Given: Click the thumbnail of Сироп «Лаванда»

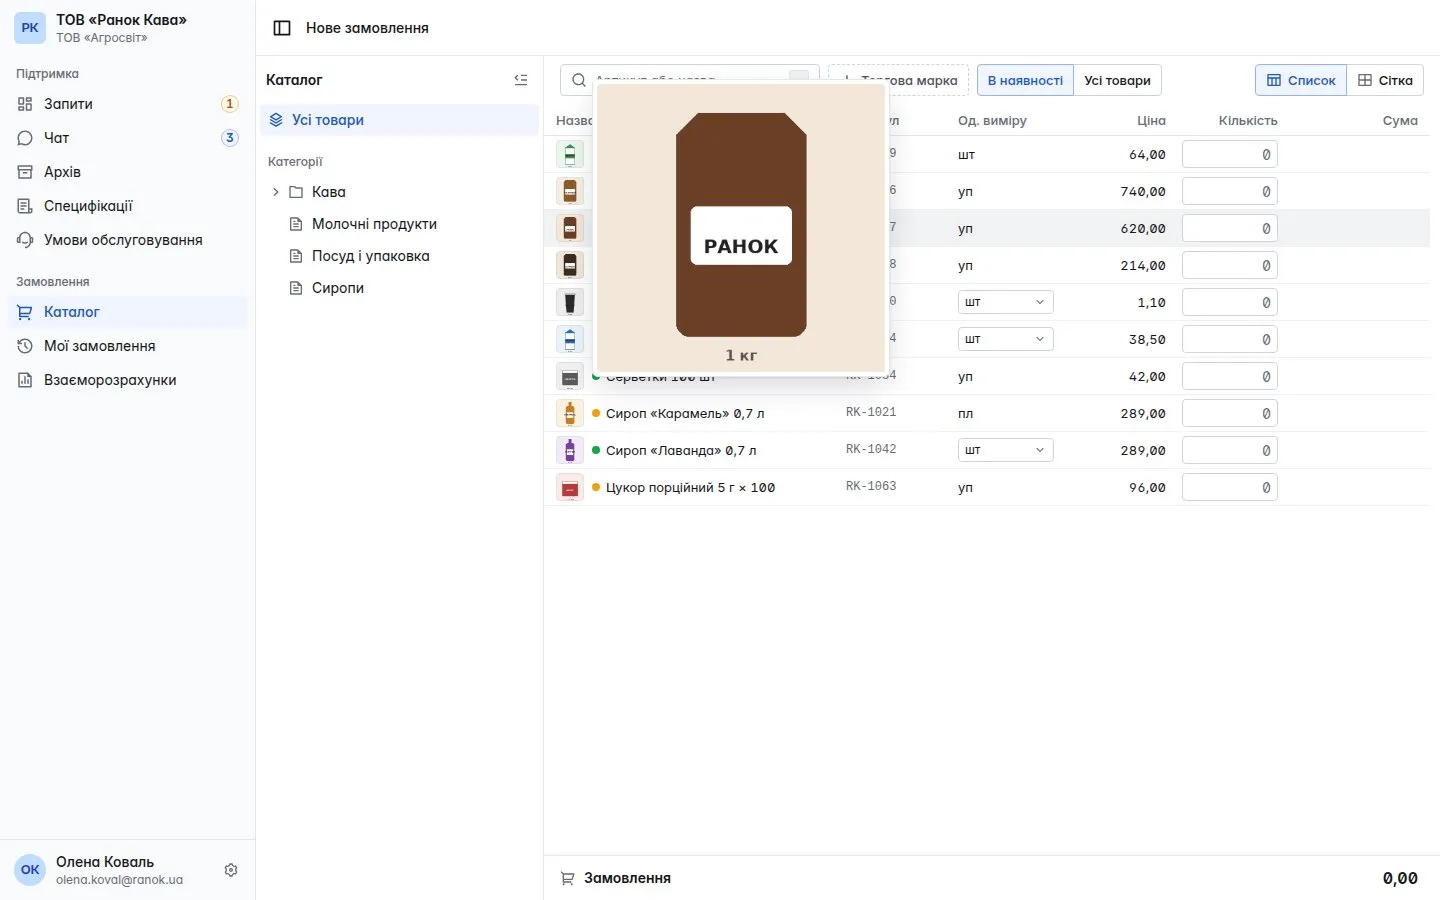Looking at the screenshot, I should (570, 450).
